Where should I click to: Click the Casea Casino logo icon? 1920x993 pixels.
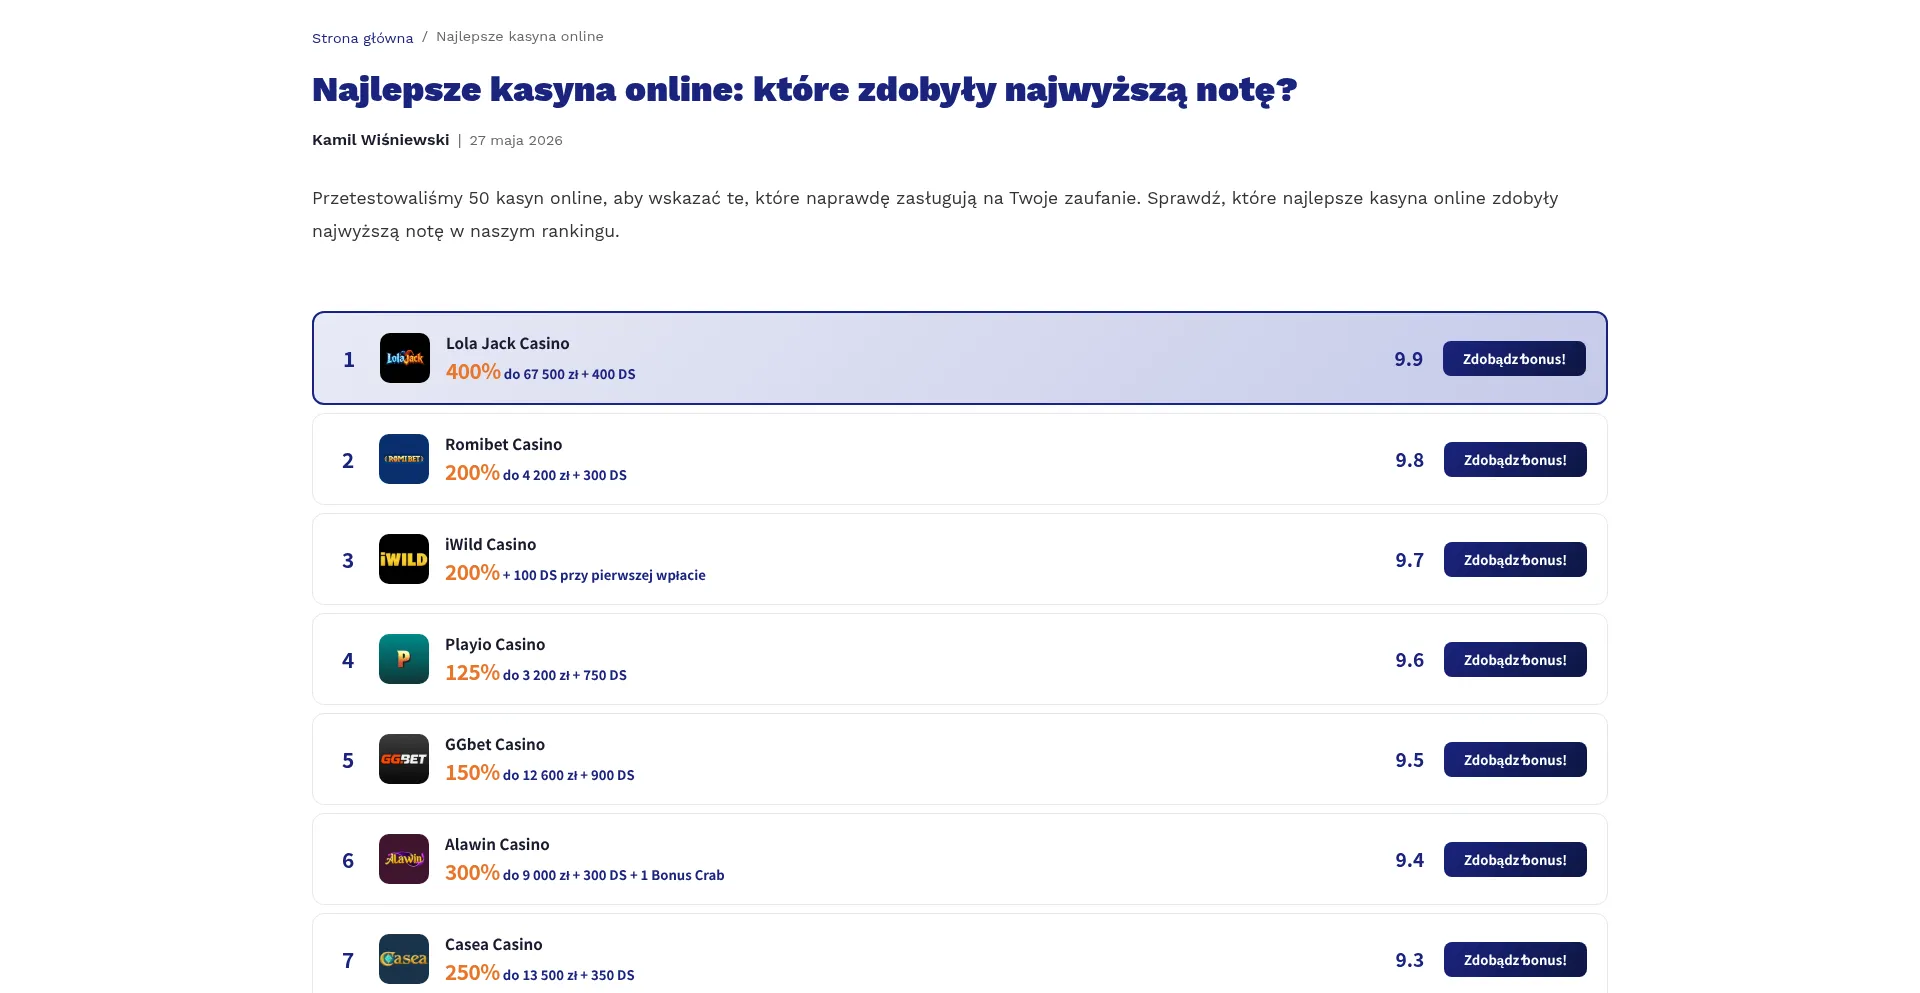[404, 959]
